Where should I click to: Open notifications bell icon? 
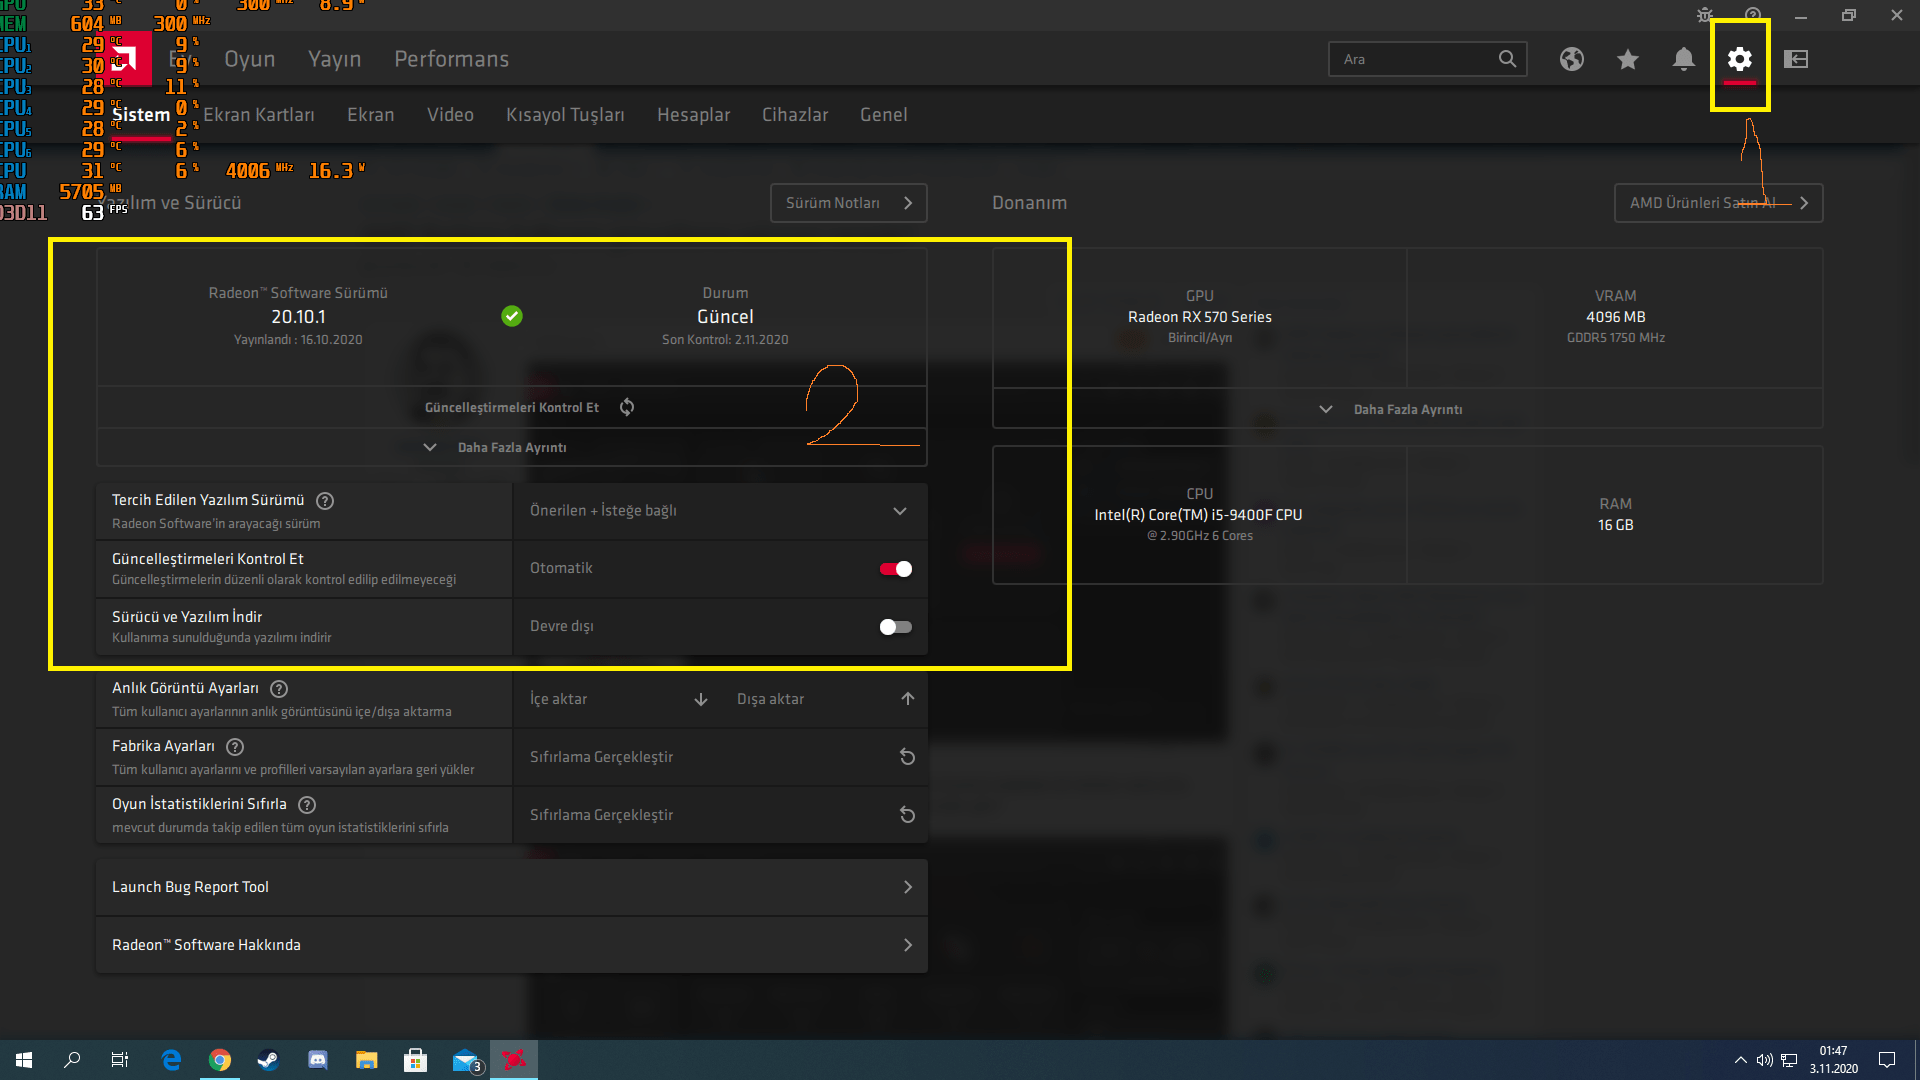coord(1683,60)
